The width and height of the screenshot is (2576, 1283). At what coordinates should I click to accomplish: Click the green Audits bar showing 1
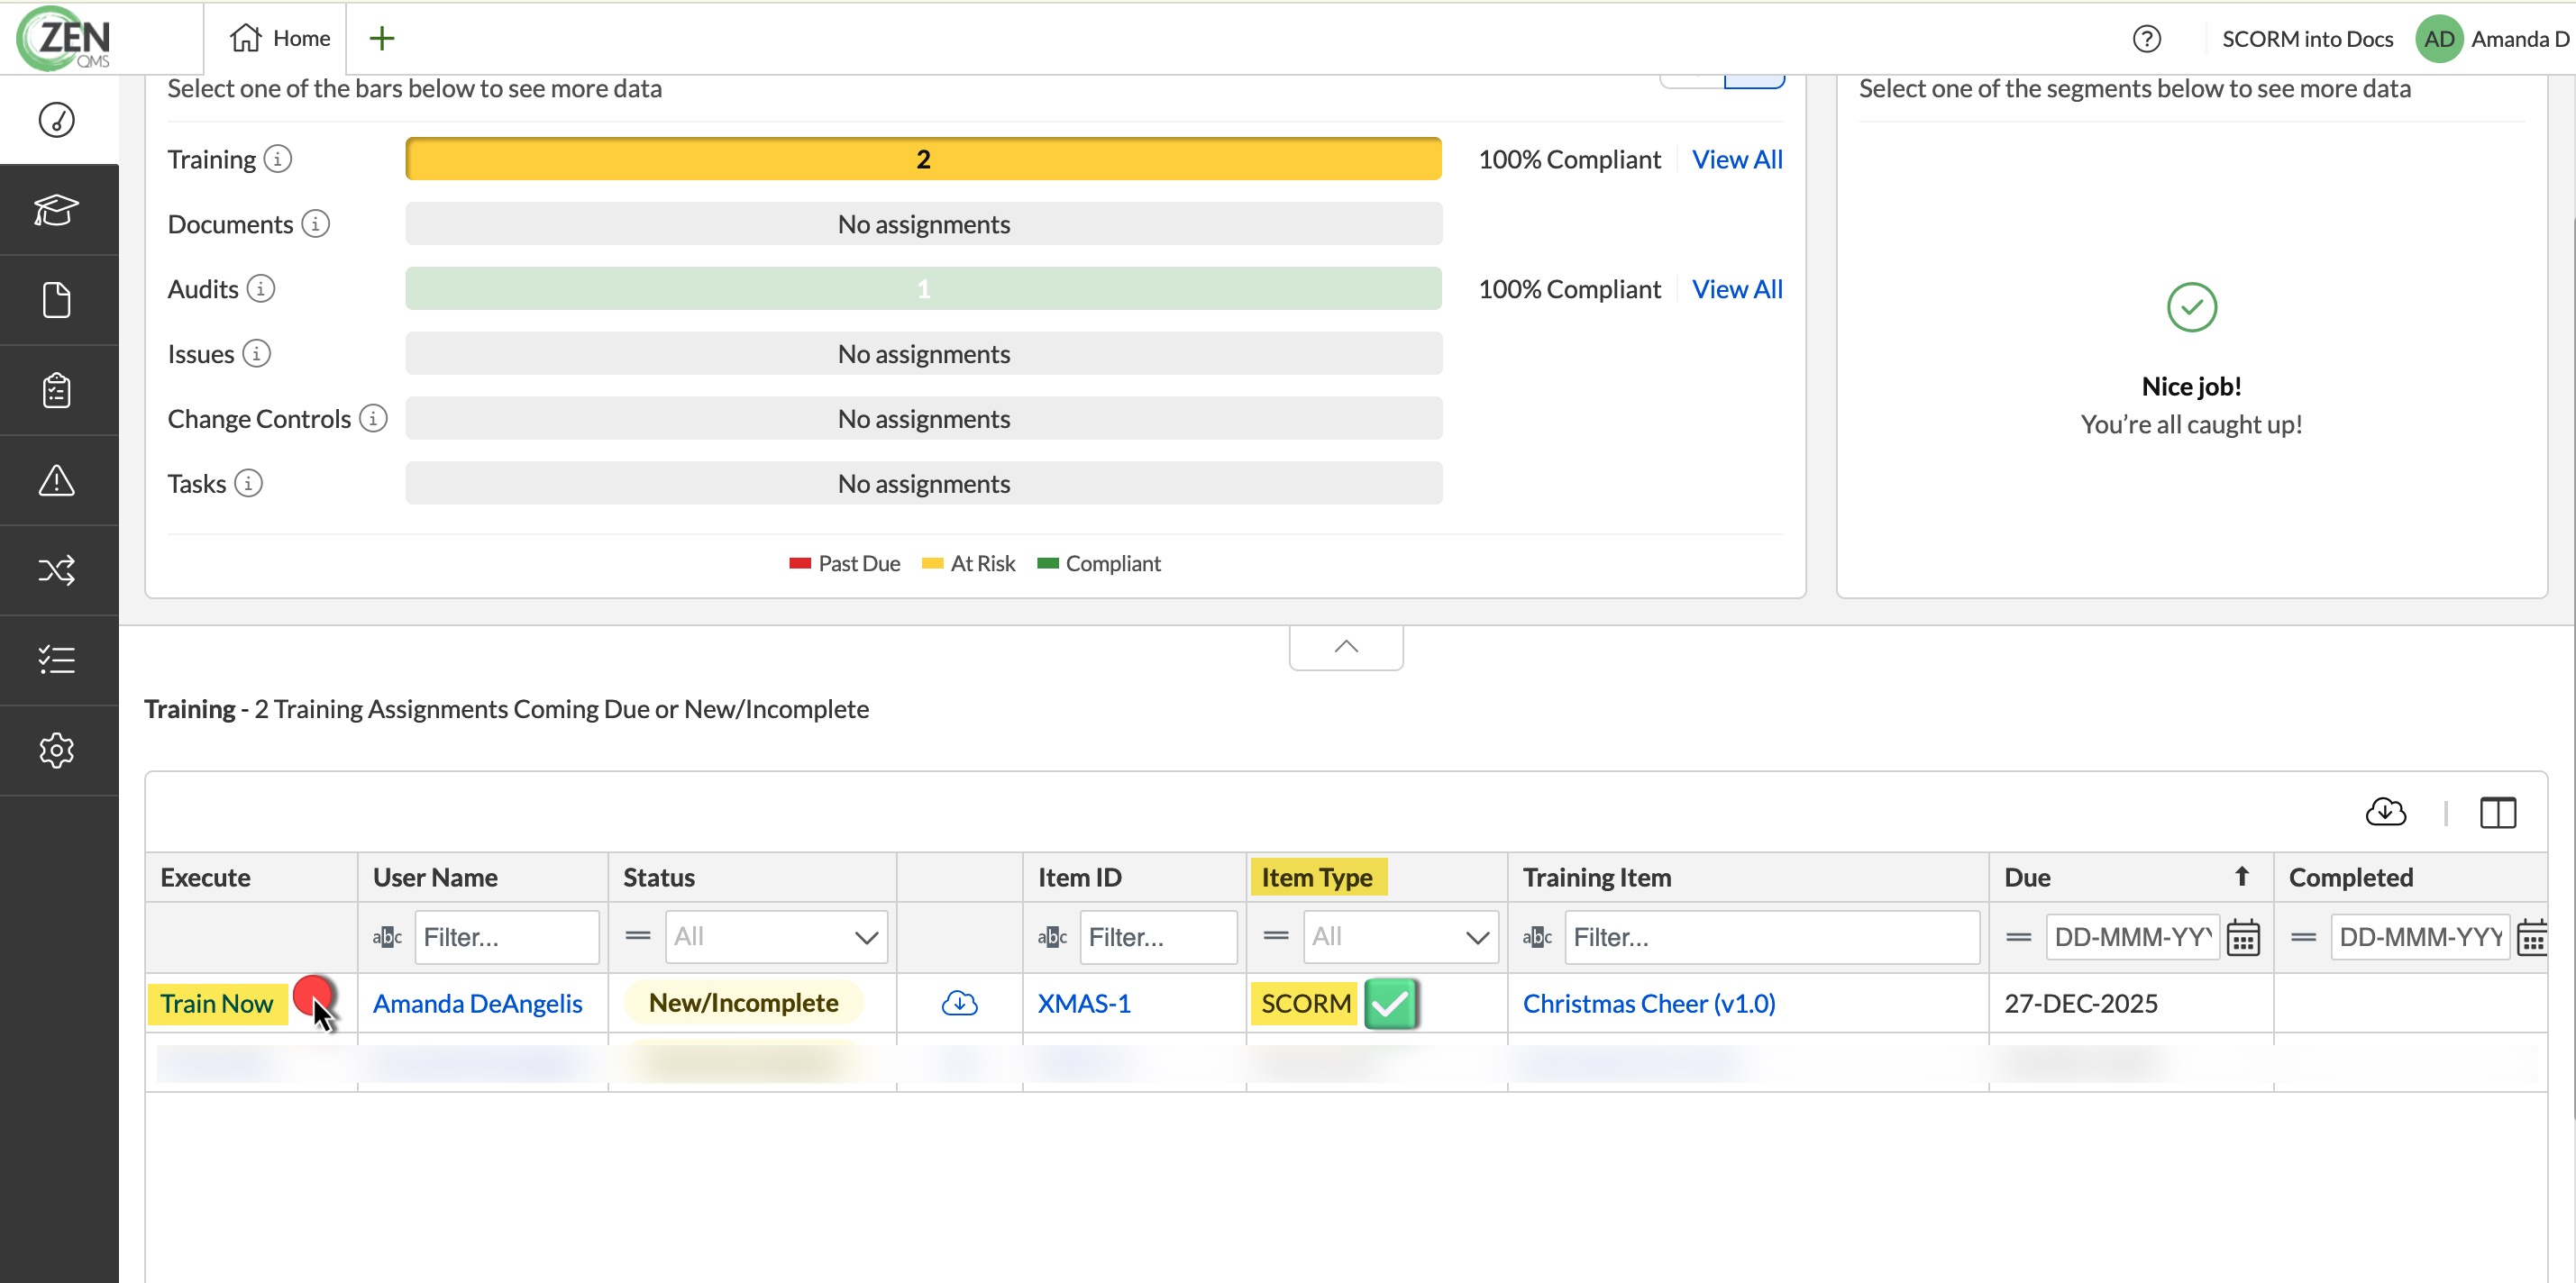(x=923, y=289)
